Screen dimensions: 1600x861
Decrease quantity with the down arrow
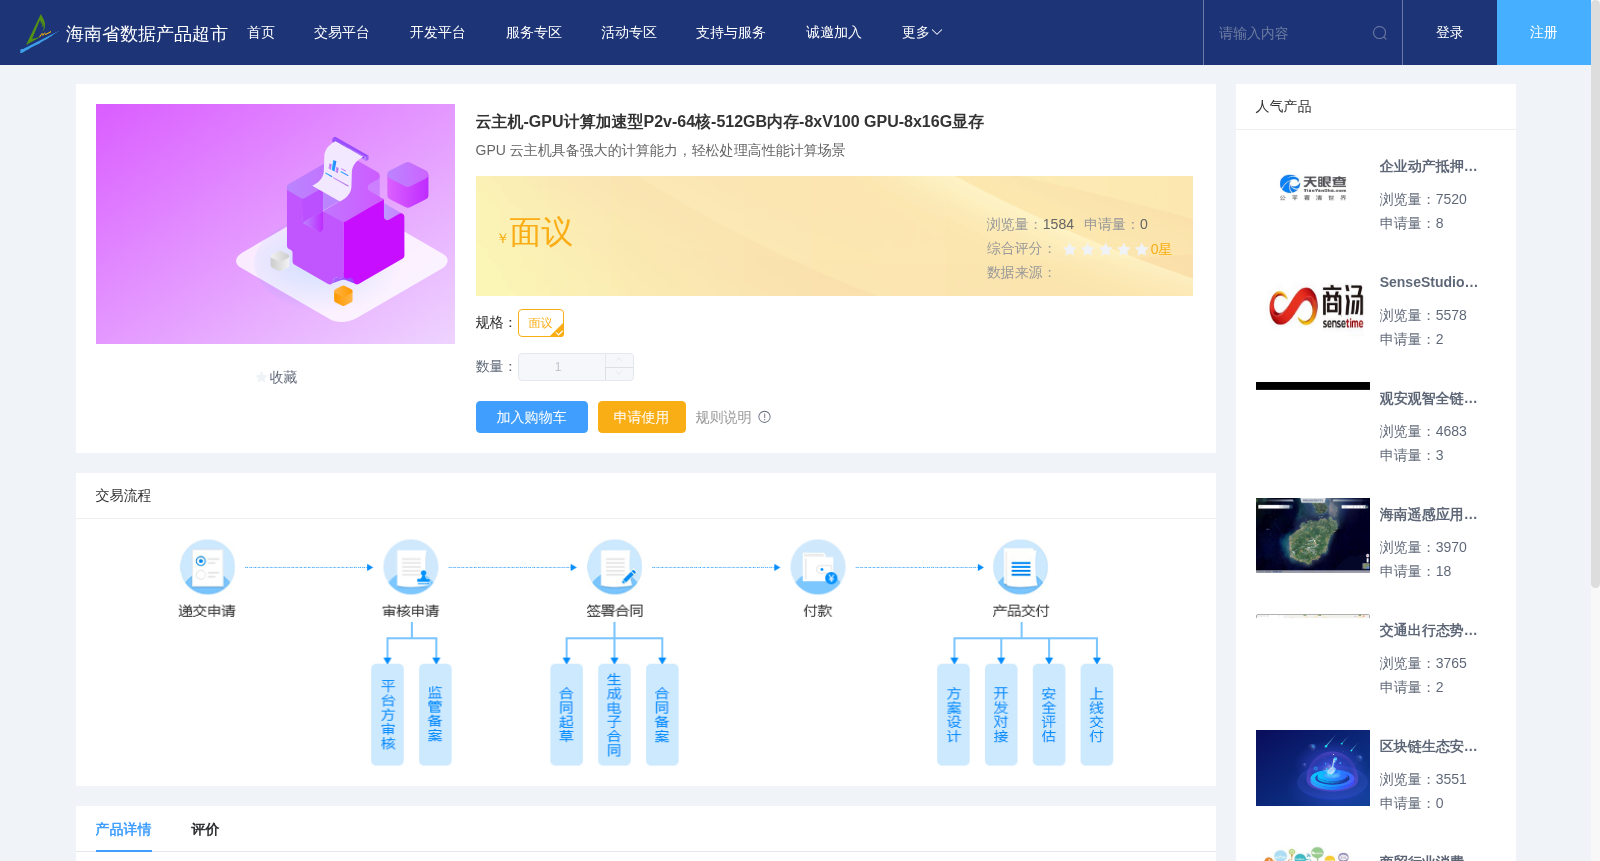(619, 373)
